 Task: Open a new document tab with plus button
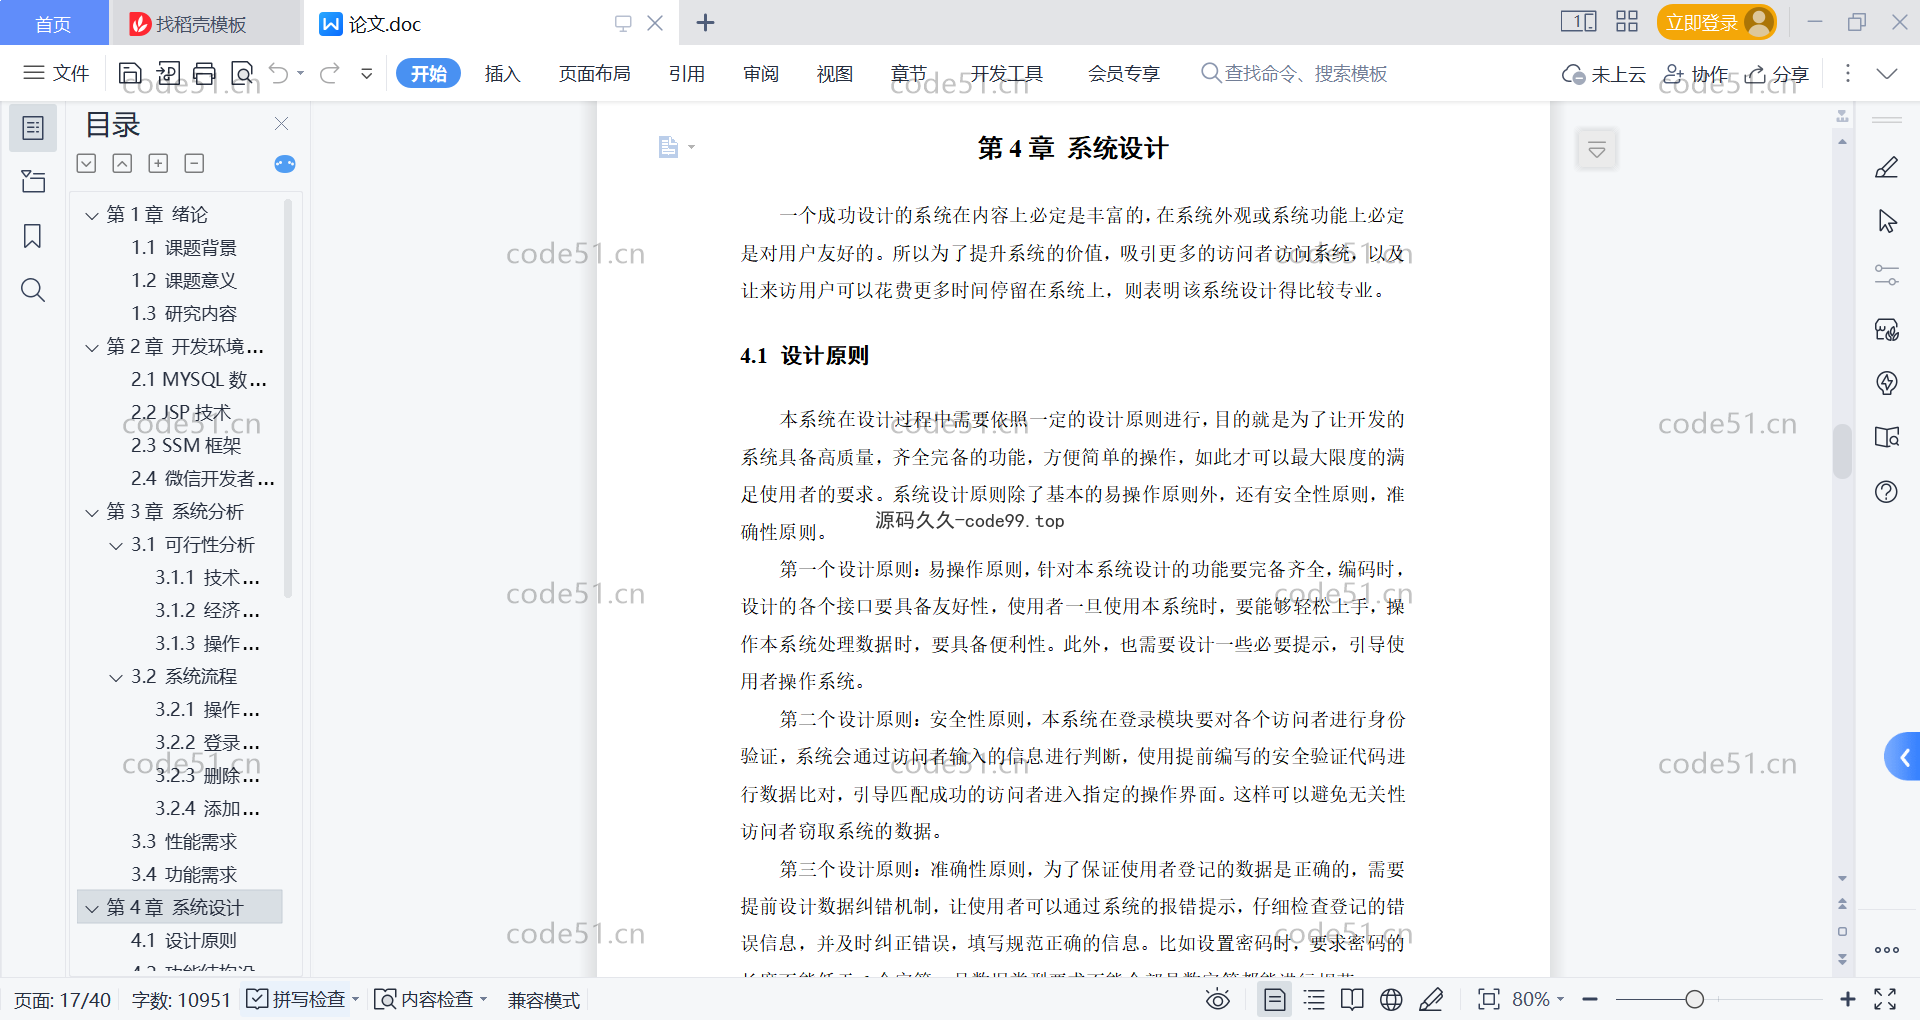point(705,23)
